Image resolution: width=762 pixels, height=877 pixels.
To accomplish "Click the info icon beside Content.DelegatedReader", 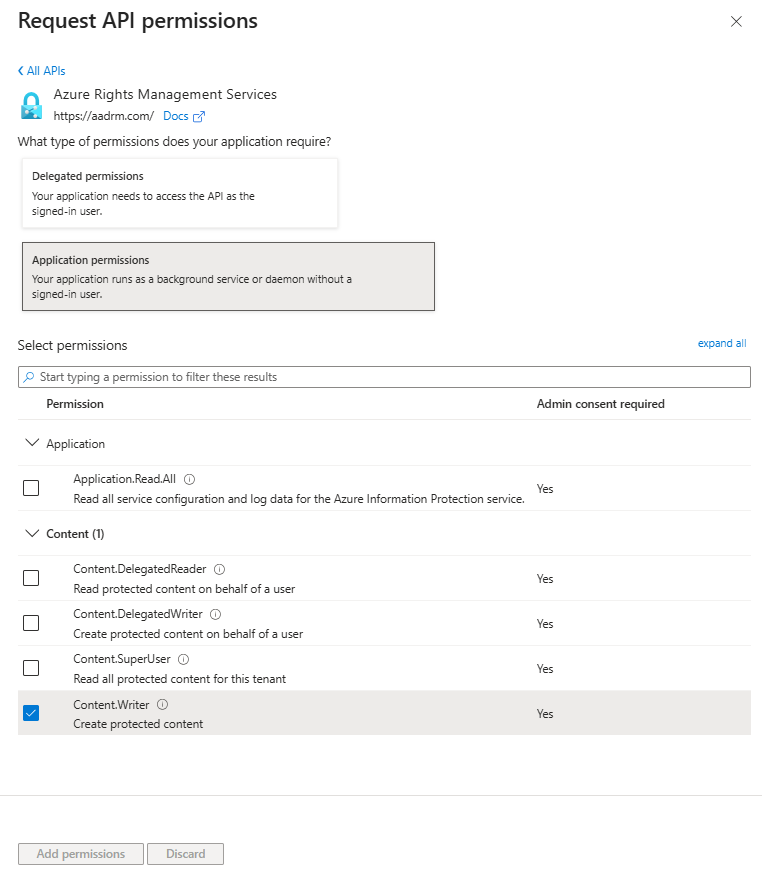I will tap(220, 569).
